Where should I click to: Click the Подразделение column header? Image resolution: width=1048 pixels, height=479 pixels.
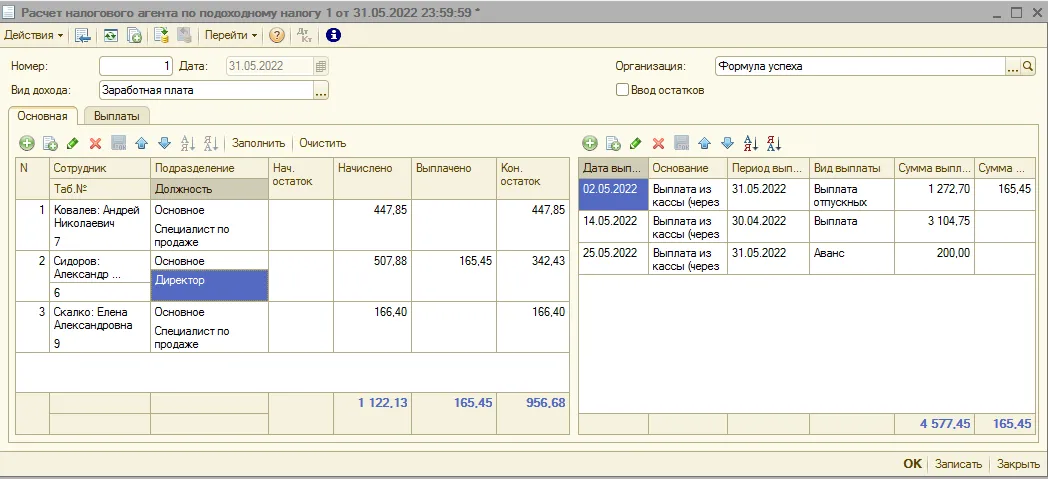click(209, 168)
